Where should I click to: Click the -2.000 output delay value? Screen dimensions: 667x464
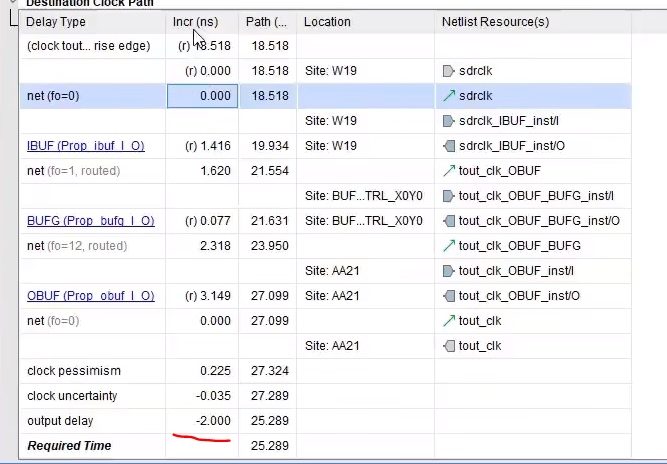coord(213,421)
